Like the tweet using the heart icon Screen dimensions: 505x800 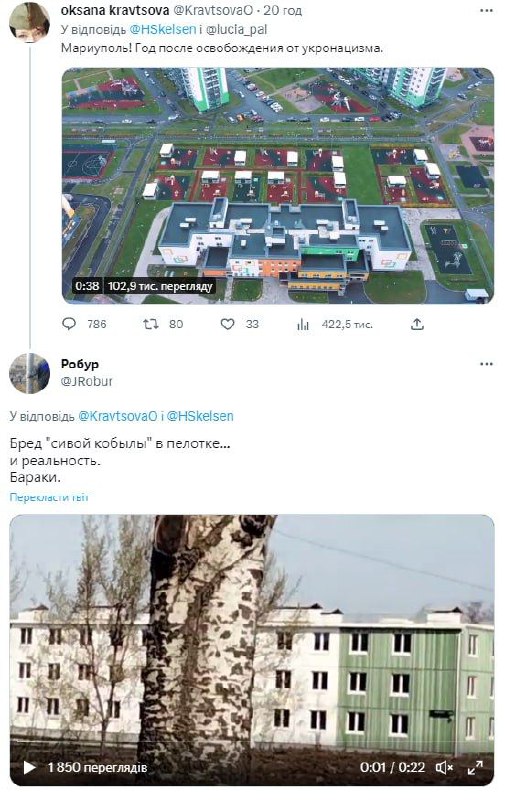(228, 324)
